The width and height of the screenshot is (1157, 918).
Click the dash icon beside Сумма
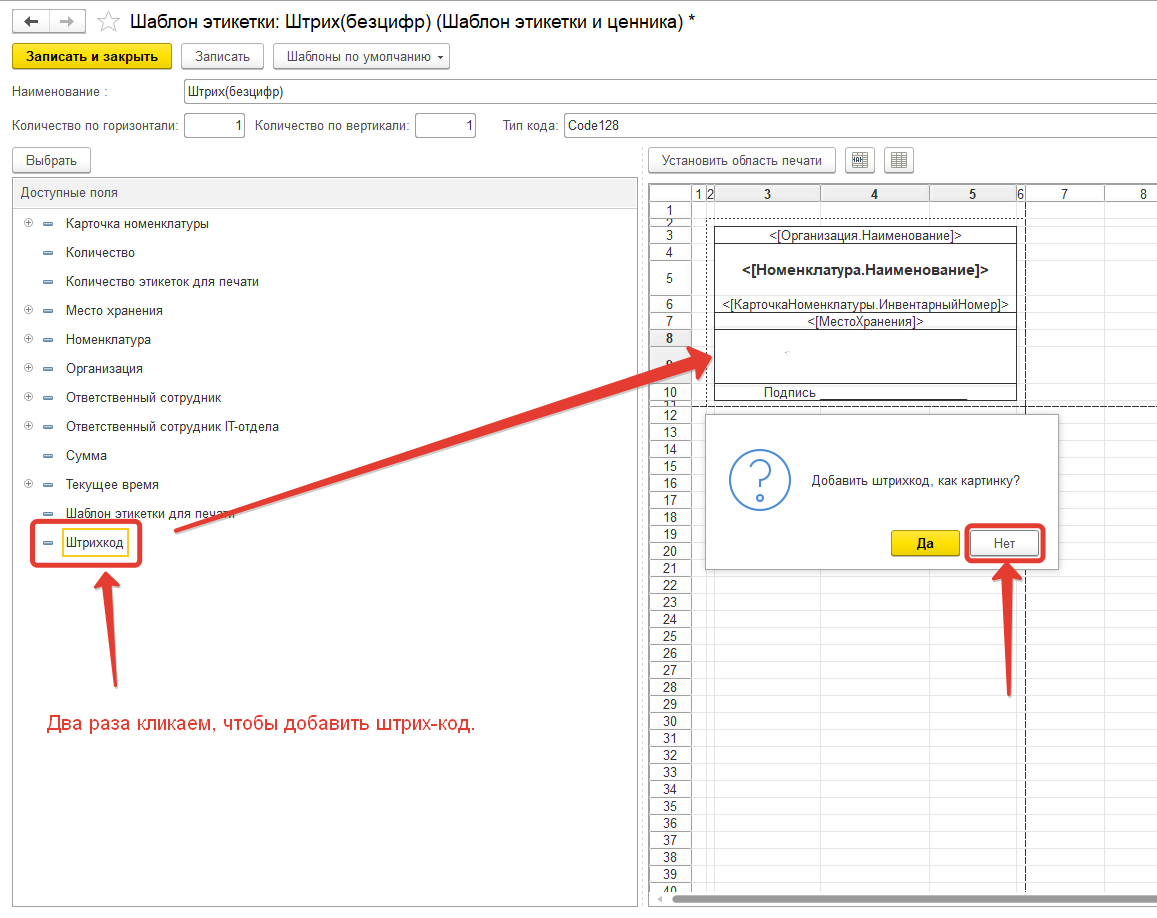pyautogui.click(x=48, y=456)
